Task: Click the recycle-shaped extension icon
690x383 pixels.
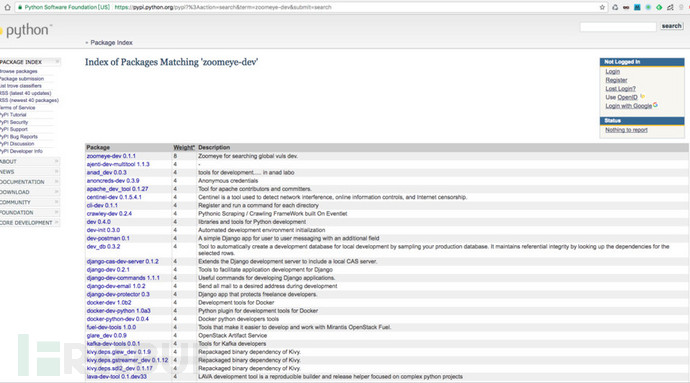Action: point(615,7)
